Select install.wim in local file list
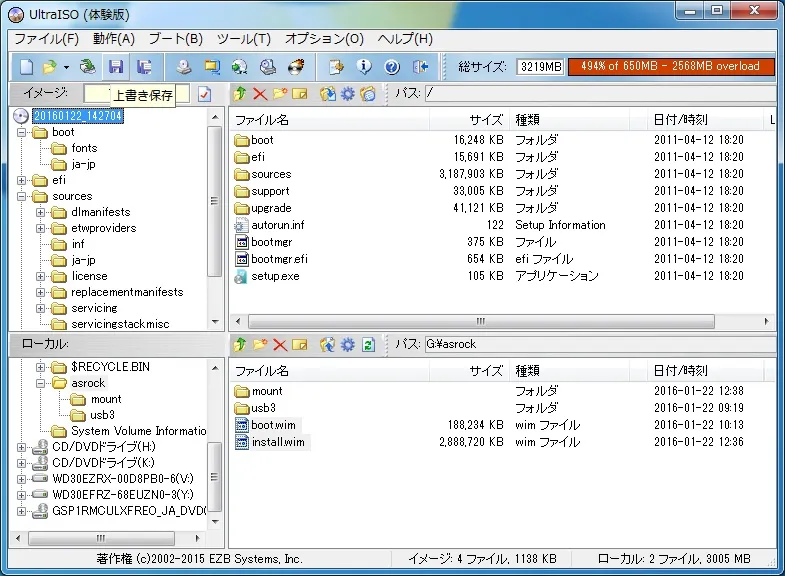785x576 pixels. pos(278,442)
